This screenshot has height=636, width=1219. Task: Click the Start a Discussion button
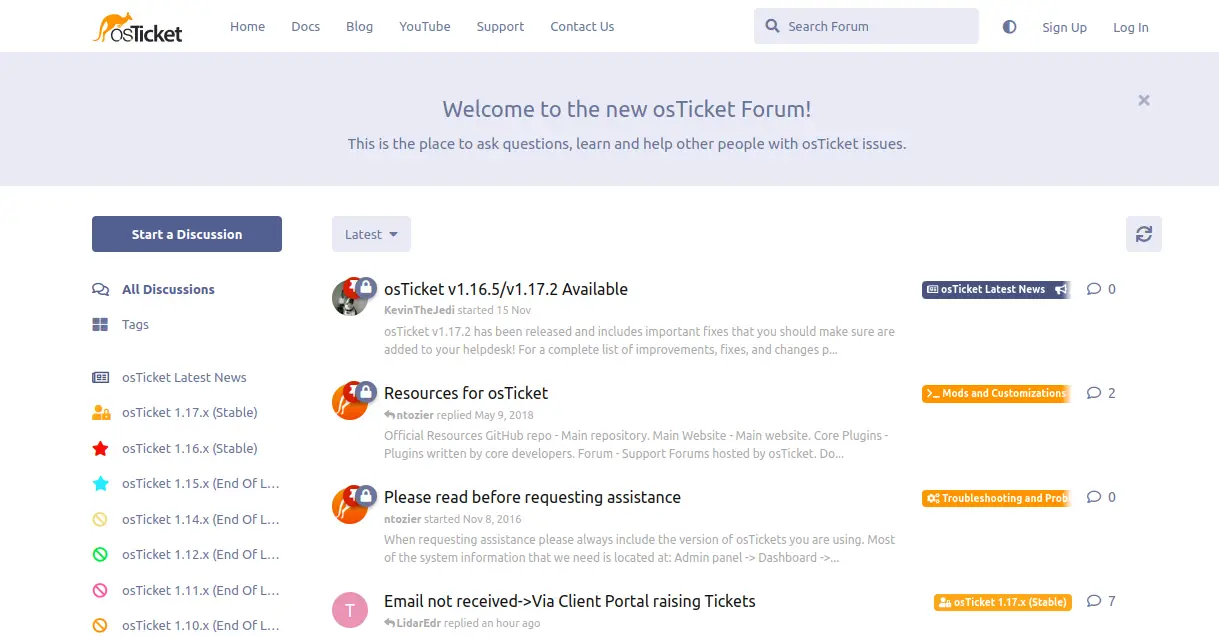187,234
